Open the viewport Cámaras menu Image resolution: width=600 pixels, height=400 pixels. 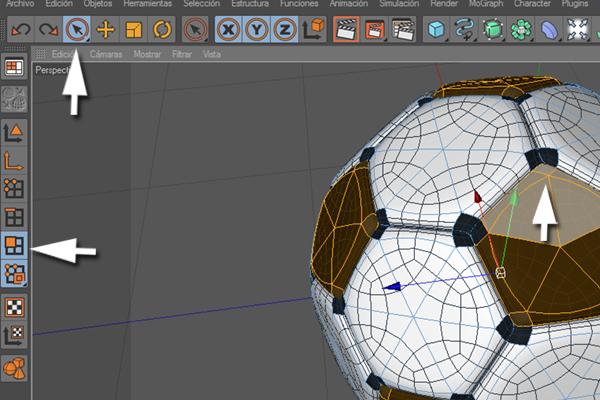coord(106,54)
